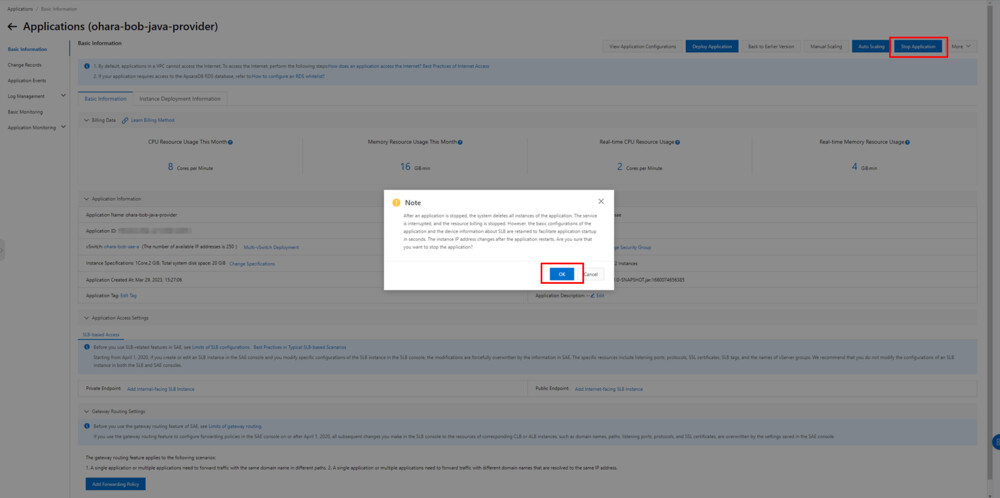Screen dimensions: 1000x498
Task: Open Best Practices of Internet Access link
Action: click(455, 66)
